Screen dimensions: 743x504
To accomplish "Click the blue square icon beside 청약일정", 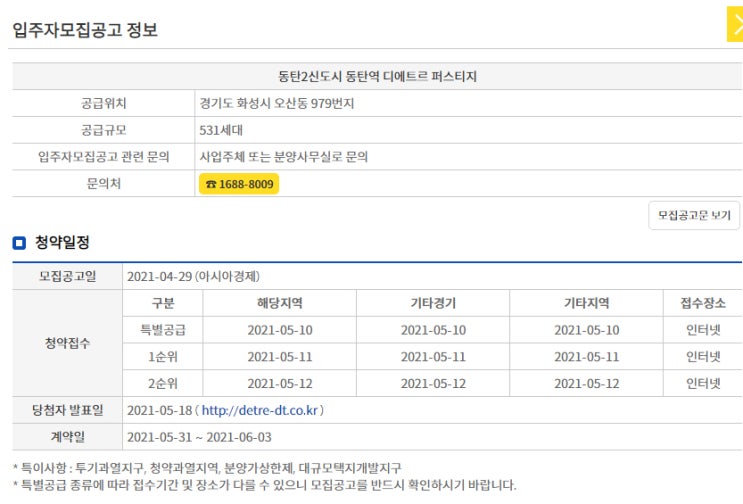I will pyautogui.click(x=19, y=243).
